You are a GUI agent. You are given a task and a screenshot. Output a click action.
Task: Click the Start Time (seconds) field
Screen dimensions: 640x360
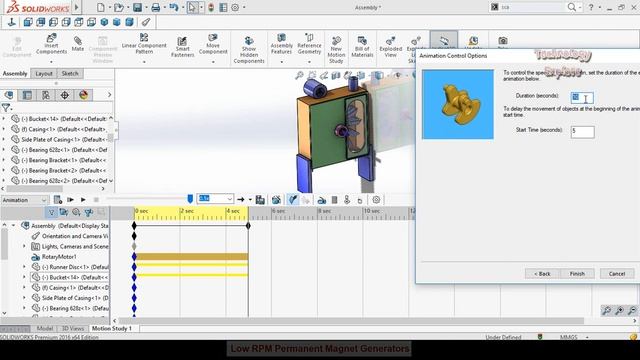point(582,131)
